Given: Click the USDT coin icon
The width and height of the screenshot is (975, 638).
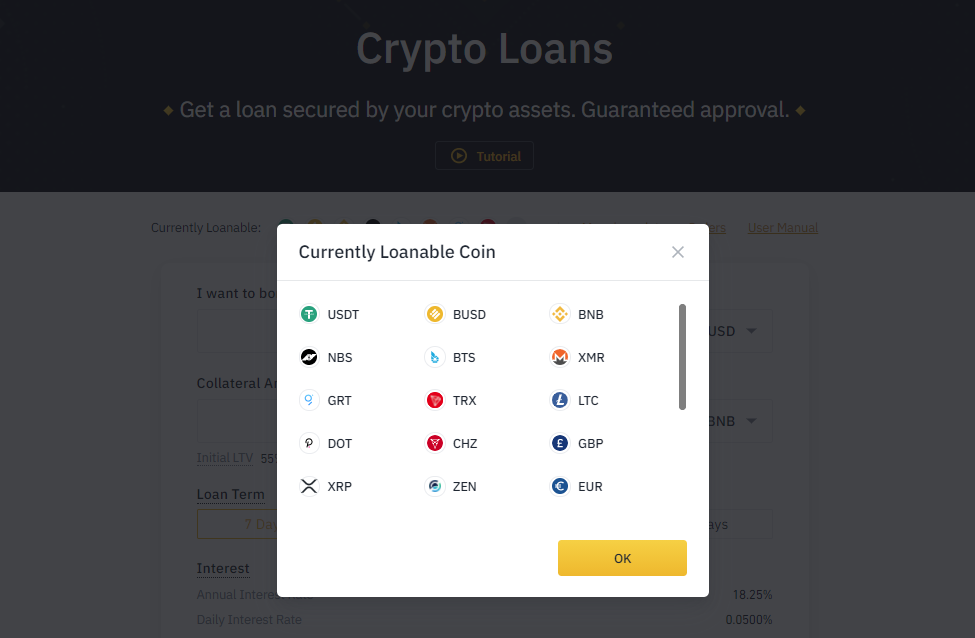Looking at the screenshot, I should click(309, 314).
